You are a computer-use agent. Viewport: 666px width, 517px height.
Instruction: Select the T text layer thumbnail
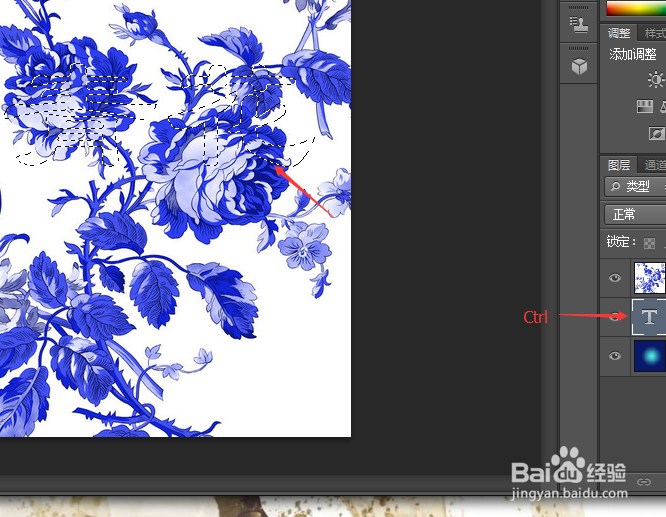pos(649,317)
